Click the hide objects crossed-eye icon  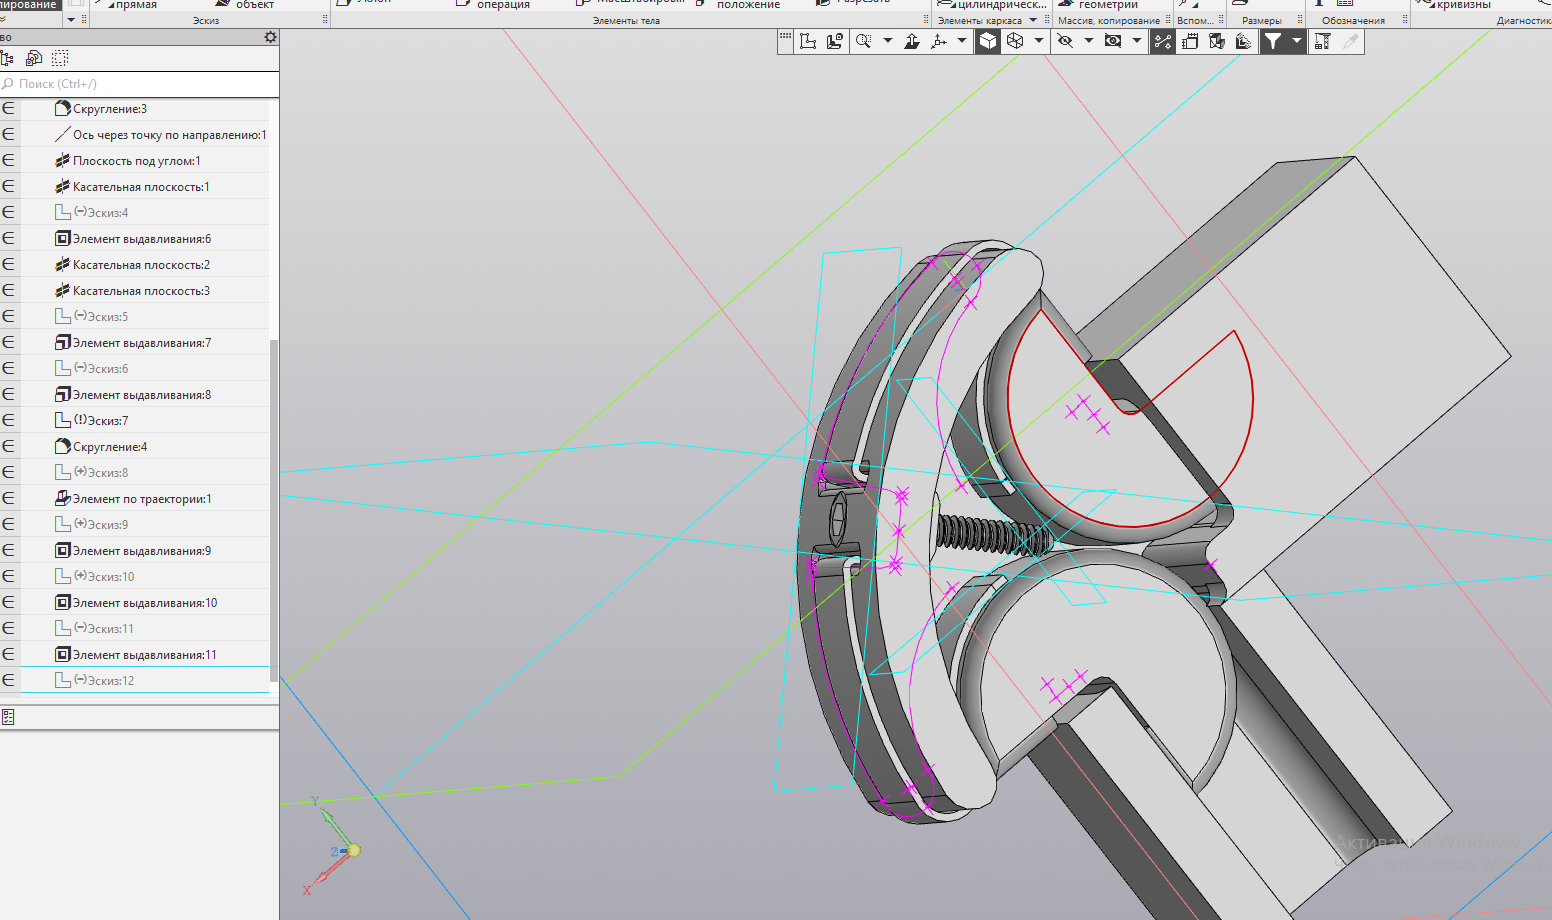1065,41
